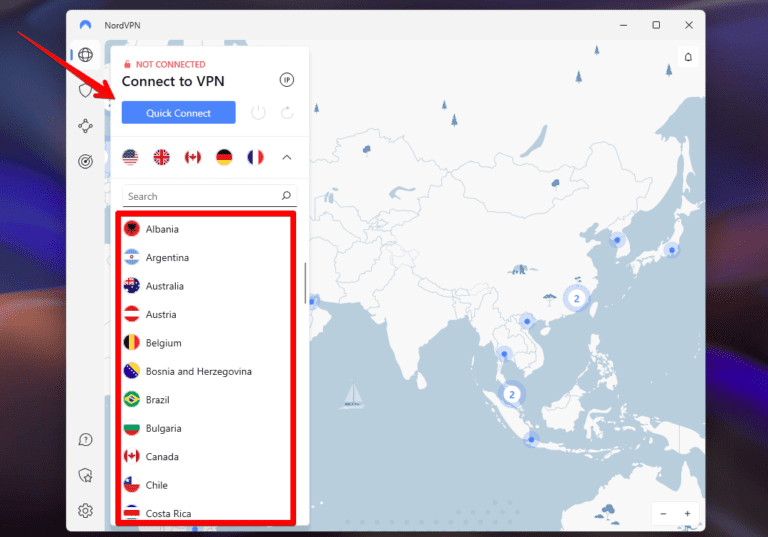Click the Austria flag icon
This screenshot has width=768, height=537.
[131, 314]
